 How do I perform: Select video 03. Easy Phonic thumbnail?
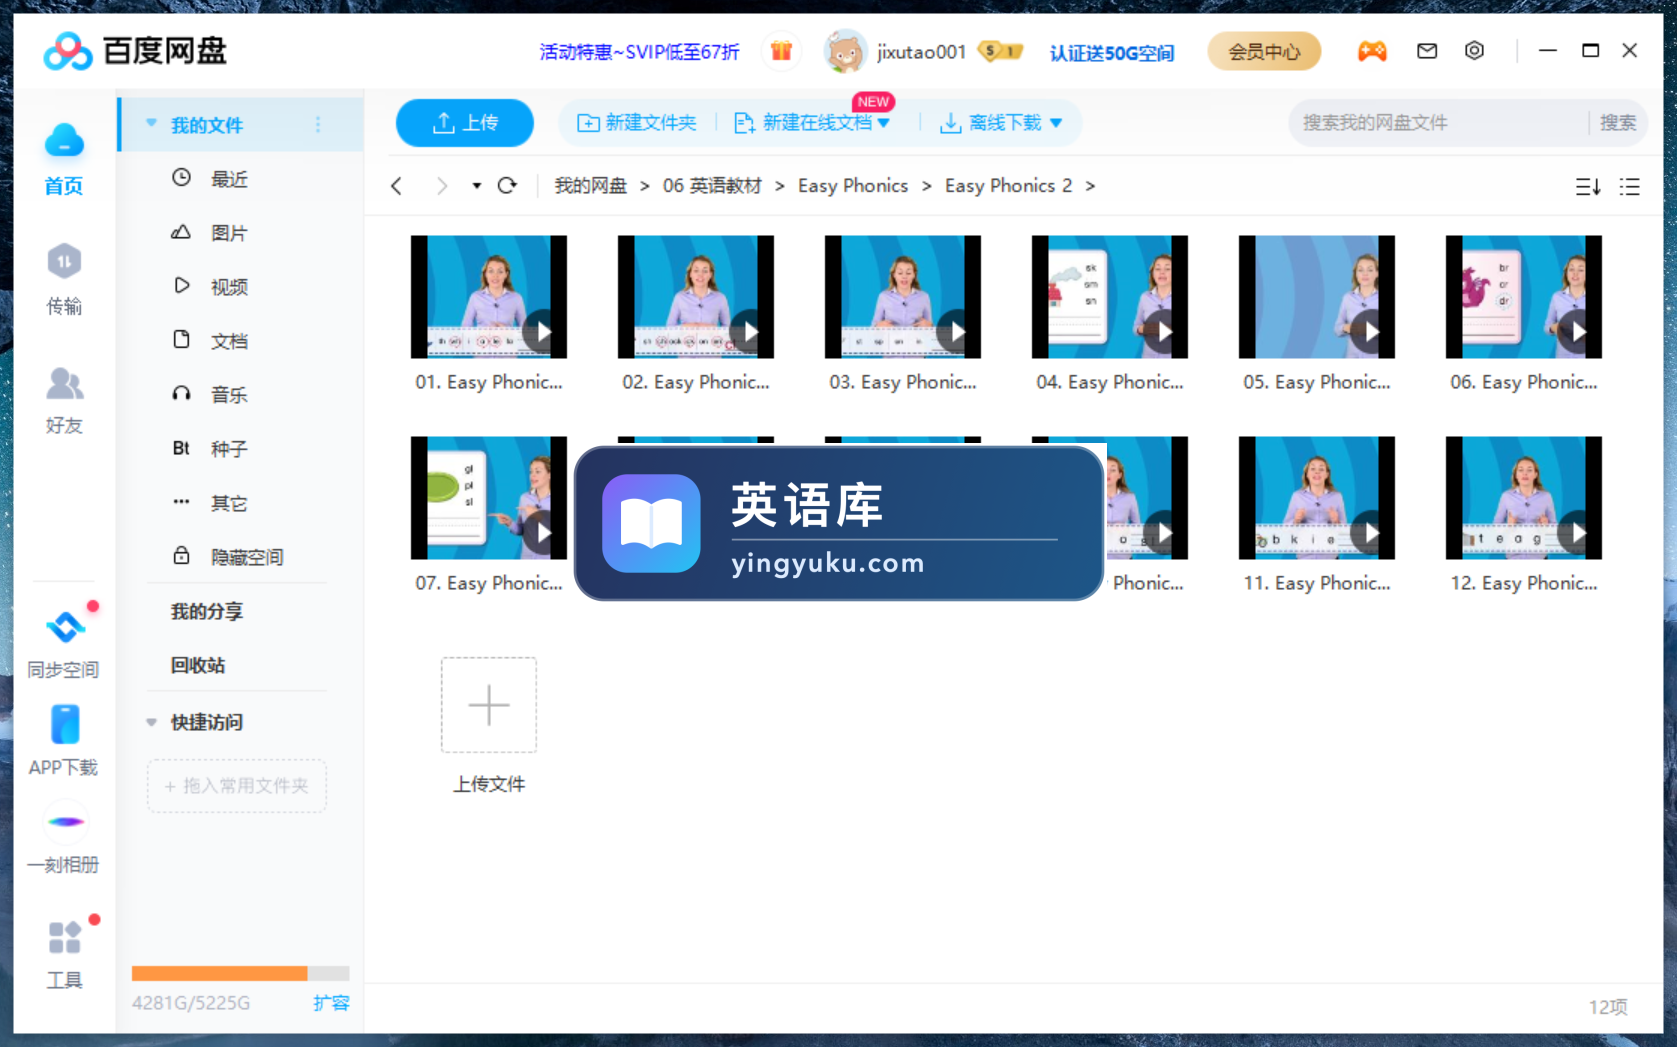[903, 297]
